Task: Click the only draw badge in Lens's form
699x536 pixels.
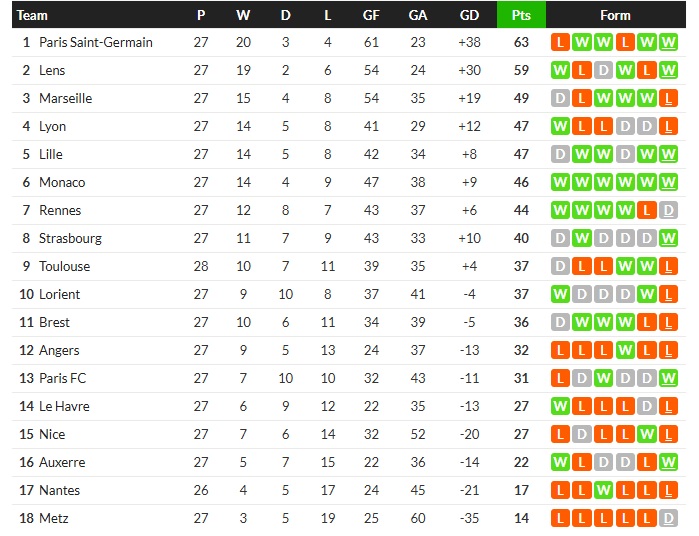Action: 602,71
